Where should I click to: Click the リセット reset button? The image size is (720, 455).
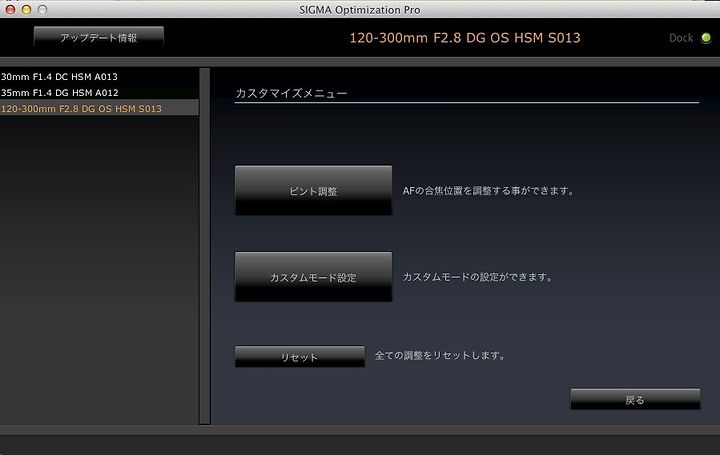click(x=300, y=356)
